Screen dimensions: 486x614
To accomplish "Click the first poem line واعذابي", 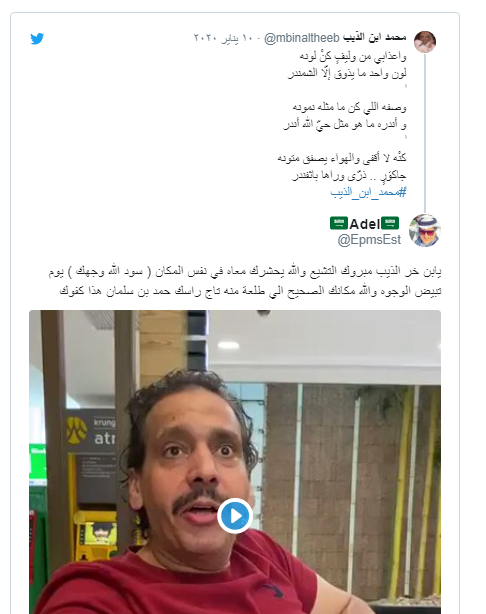I will 353,56.
